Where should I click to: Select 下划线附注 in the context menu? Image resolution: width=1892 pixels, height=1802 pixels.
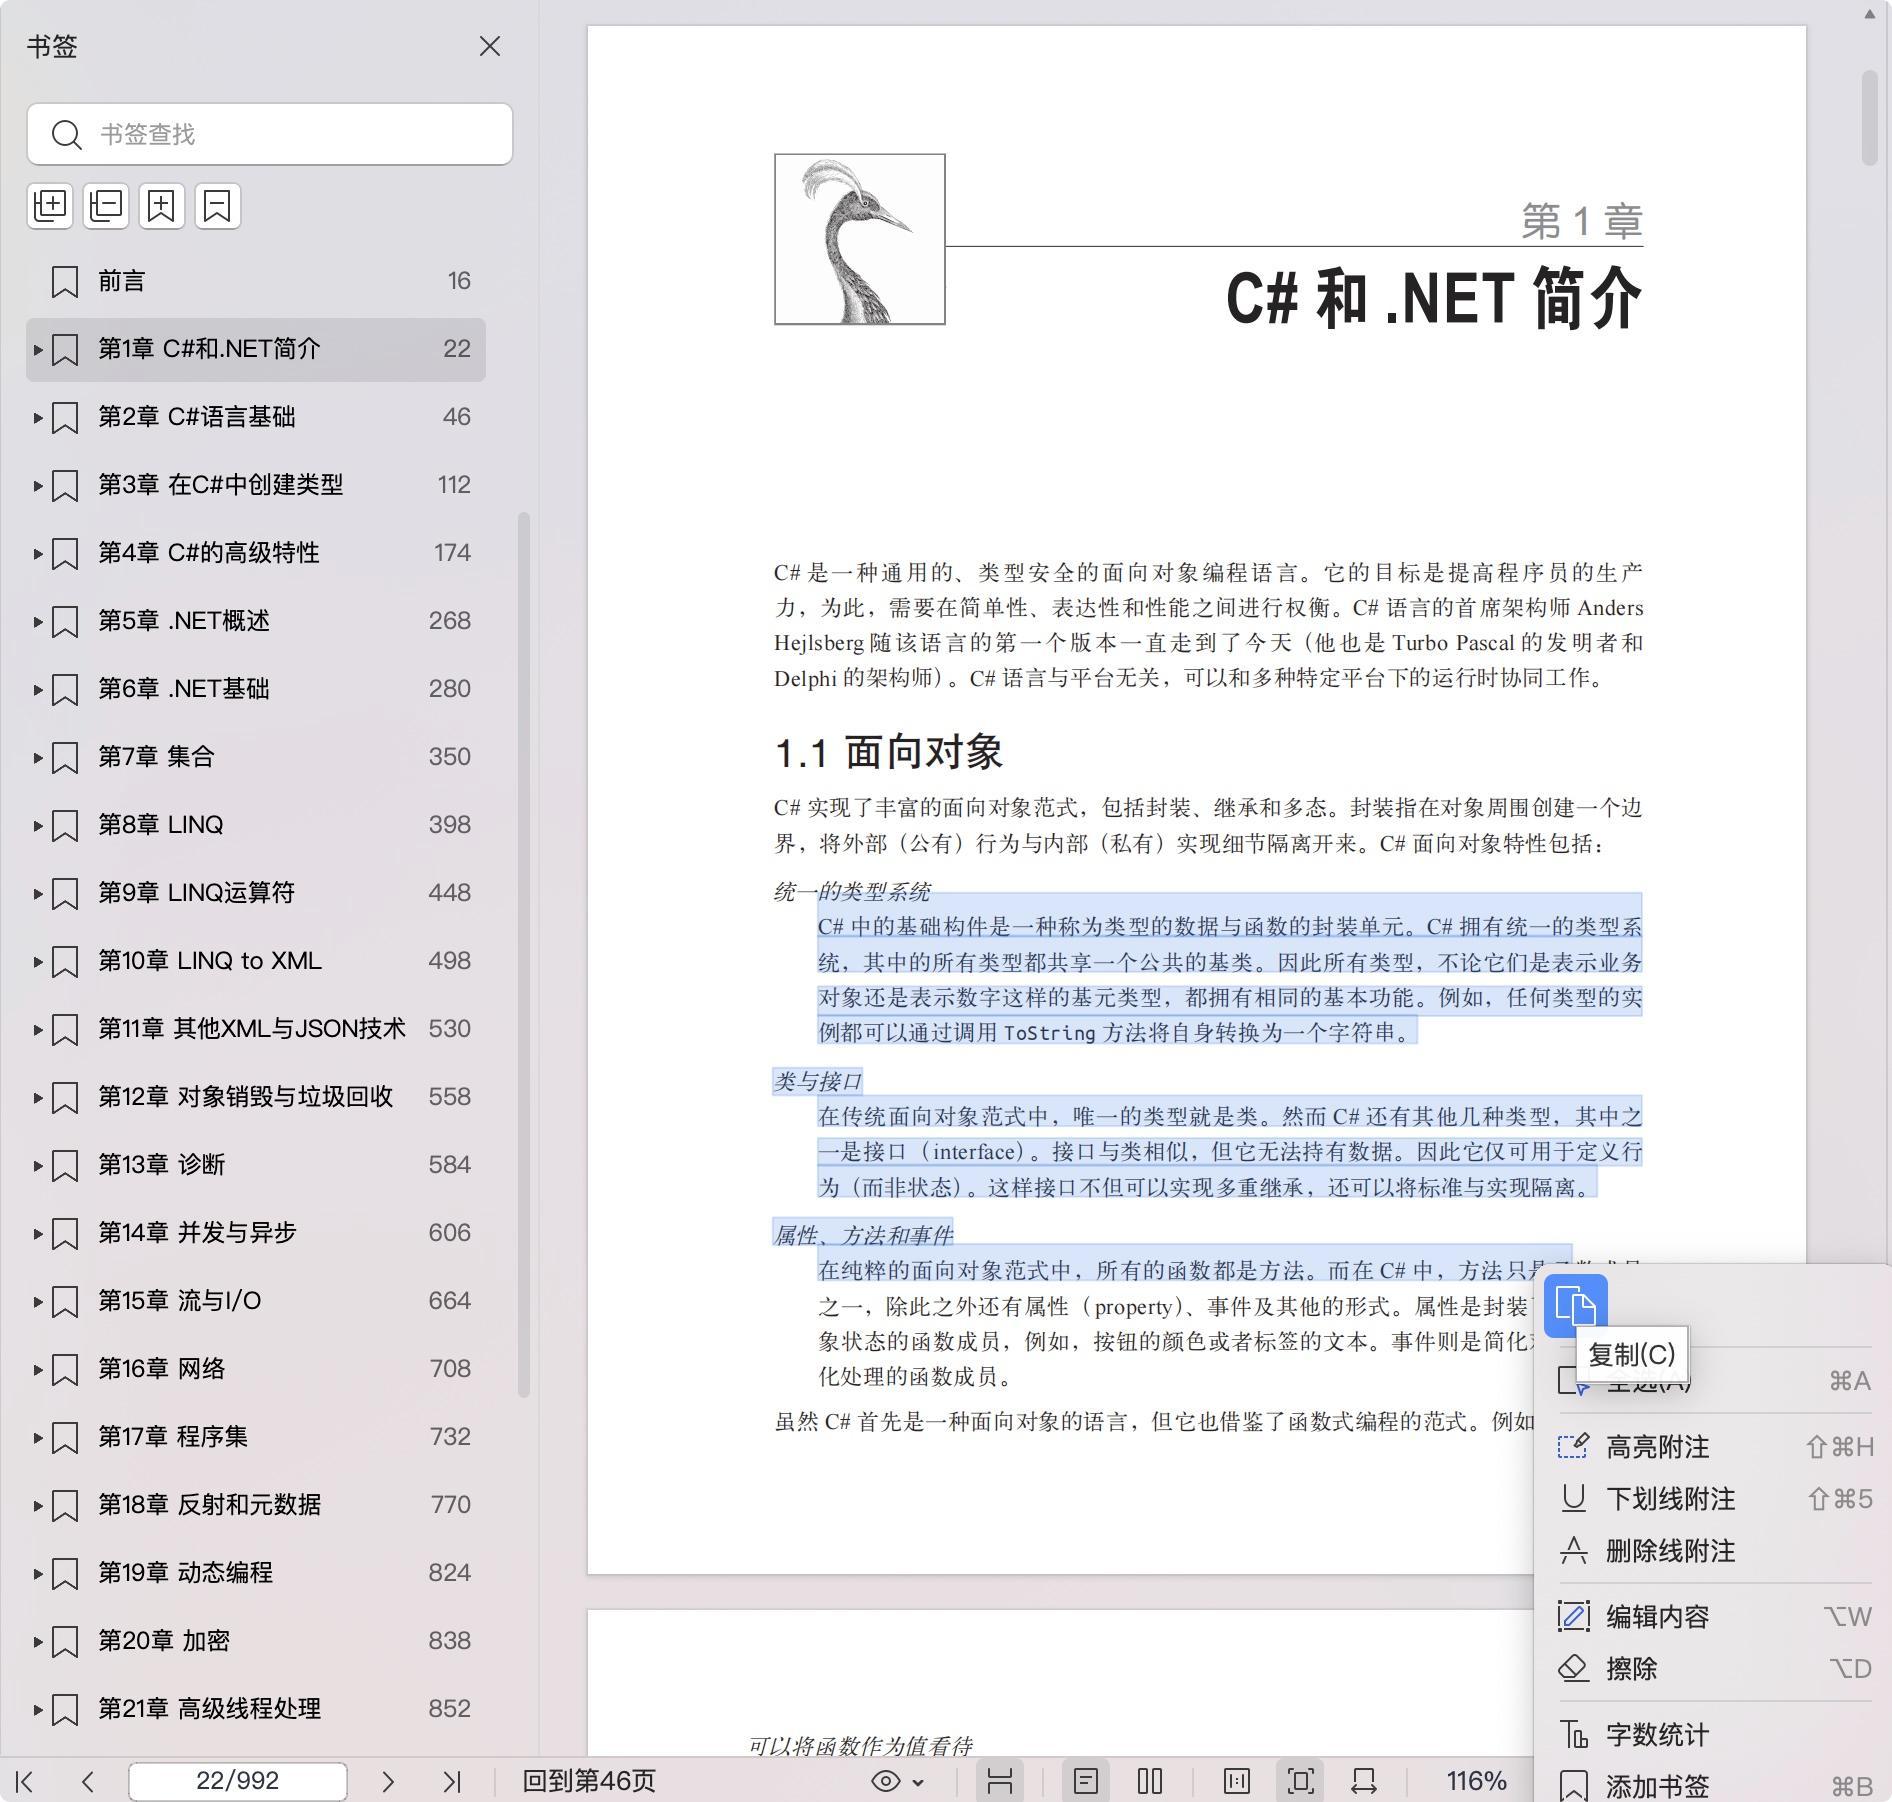(1670, 1499)
